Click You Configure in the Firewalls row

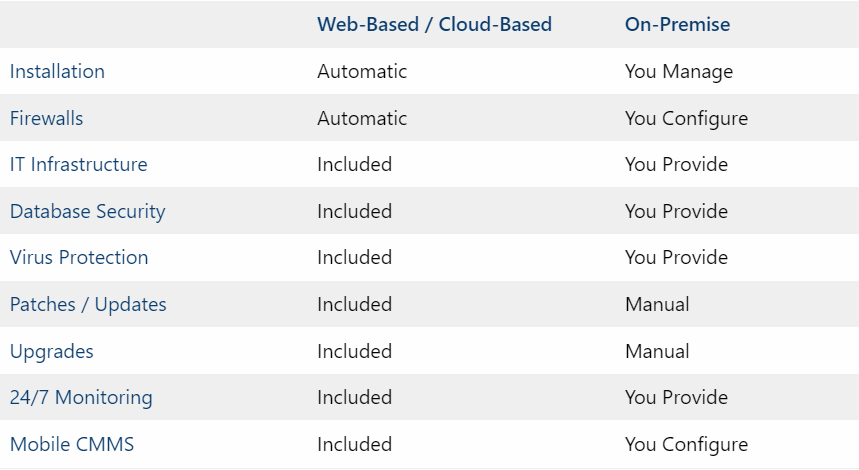[686, 118]
